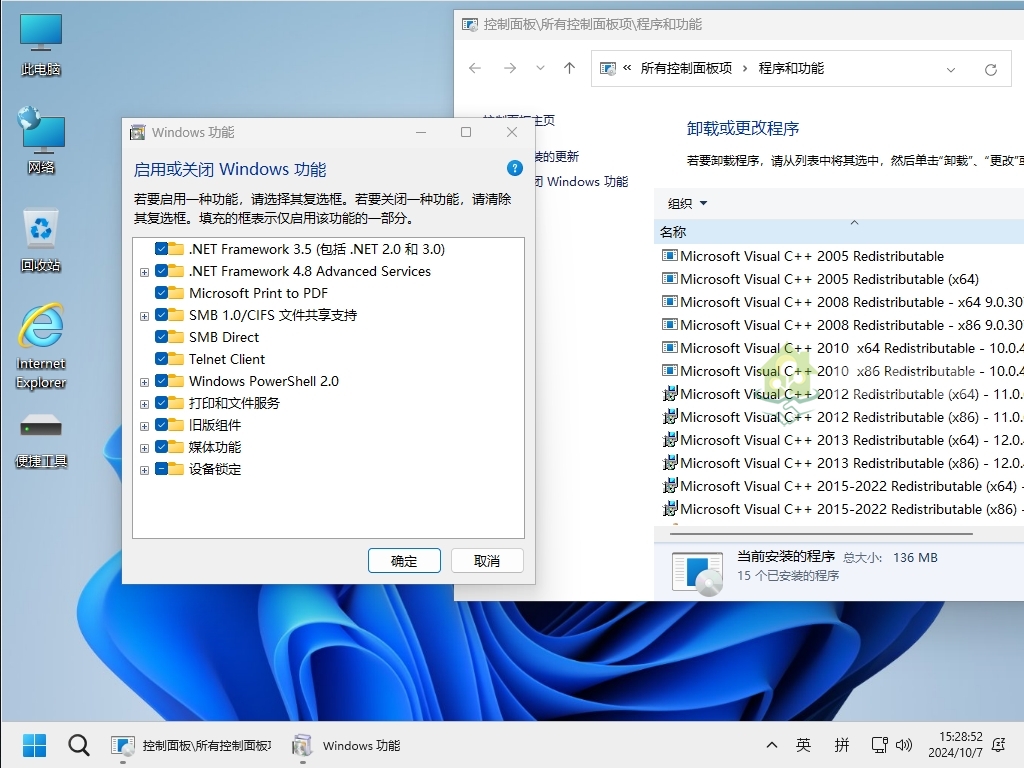Uncheck the Telnet Client feature
This screenshot has height=768, width=1024.
pos(163,359)
